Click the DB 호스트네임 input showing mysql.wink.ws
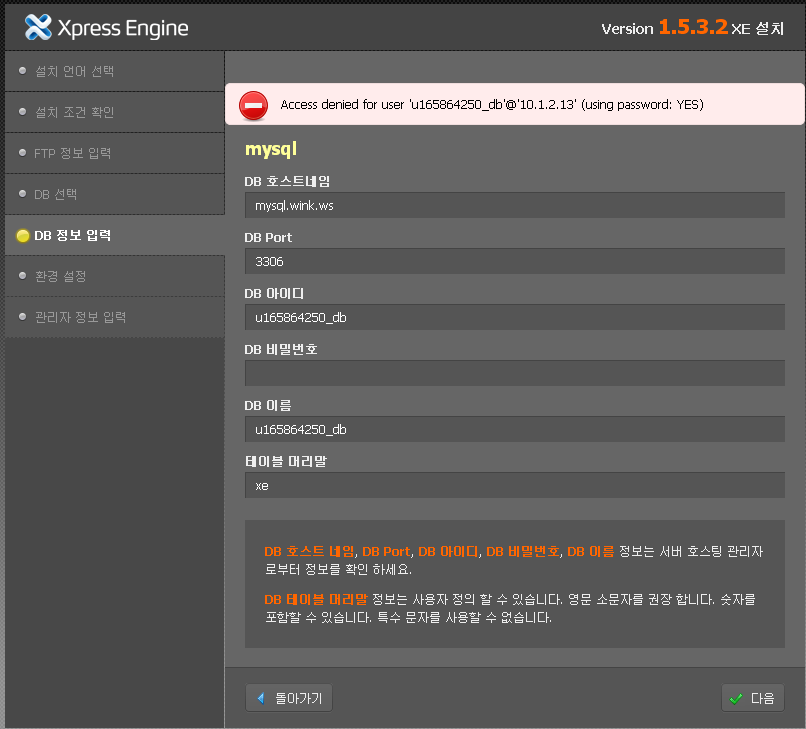The width and height of the screenshot is (806, 729). pyautogui.click(x=515, y=205)
